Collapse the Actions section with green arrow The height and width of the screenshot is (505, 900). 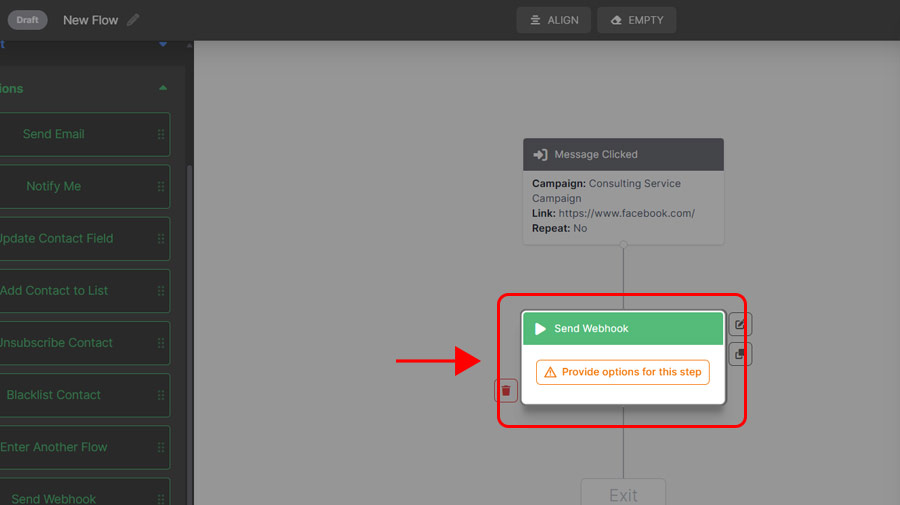[163, 88]
